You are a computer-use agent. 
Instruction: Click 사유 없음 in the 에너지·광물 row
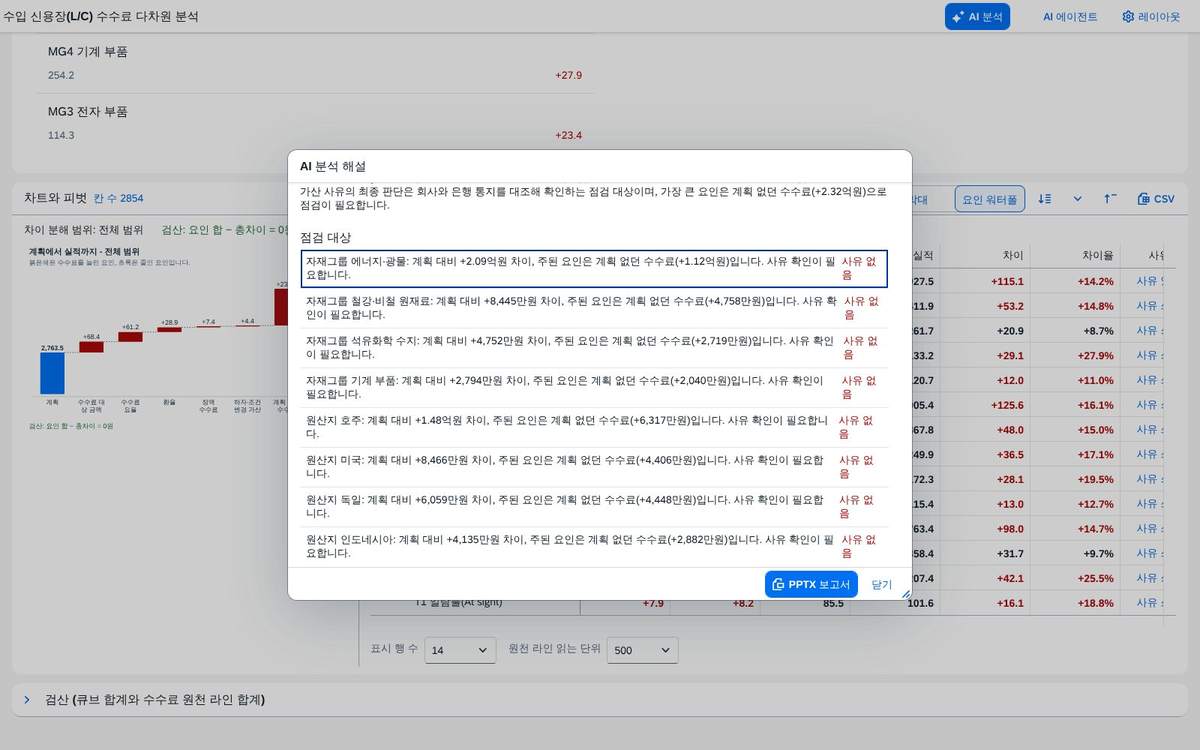pos(859,268)
